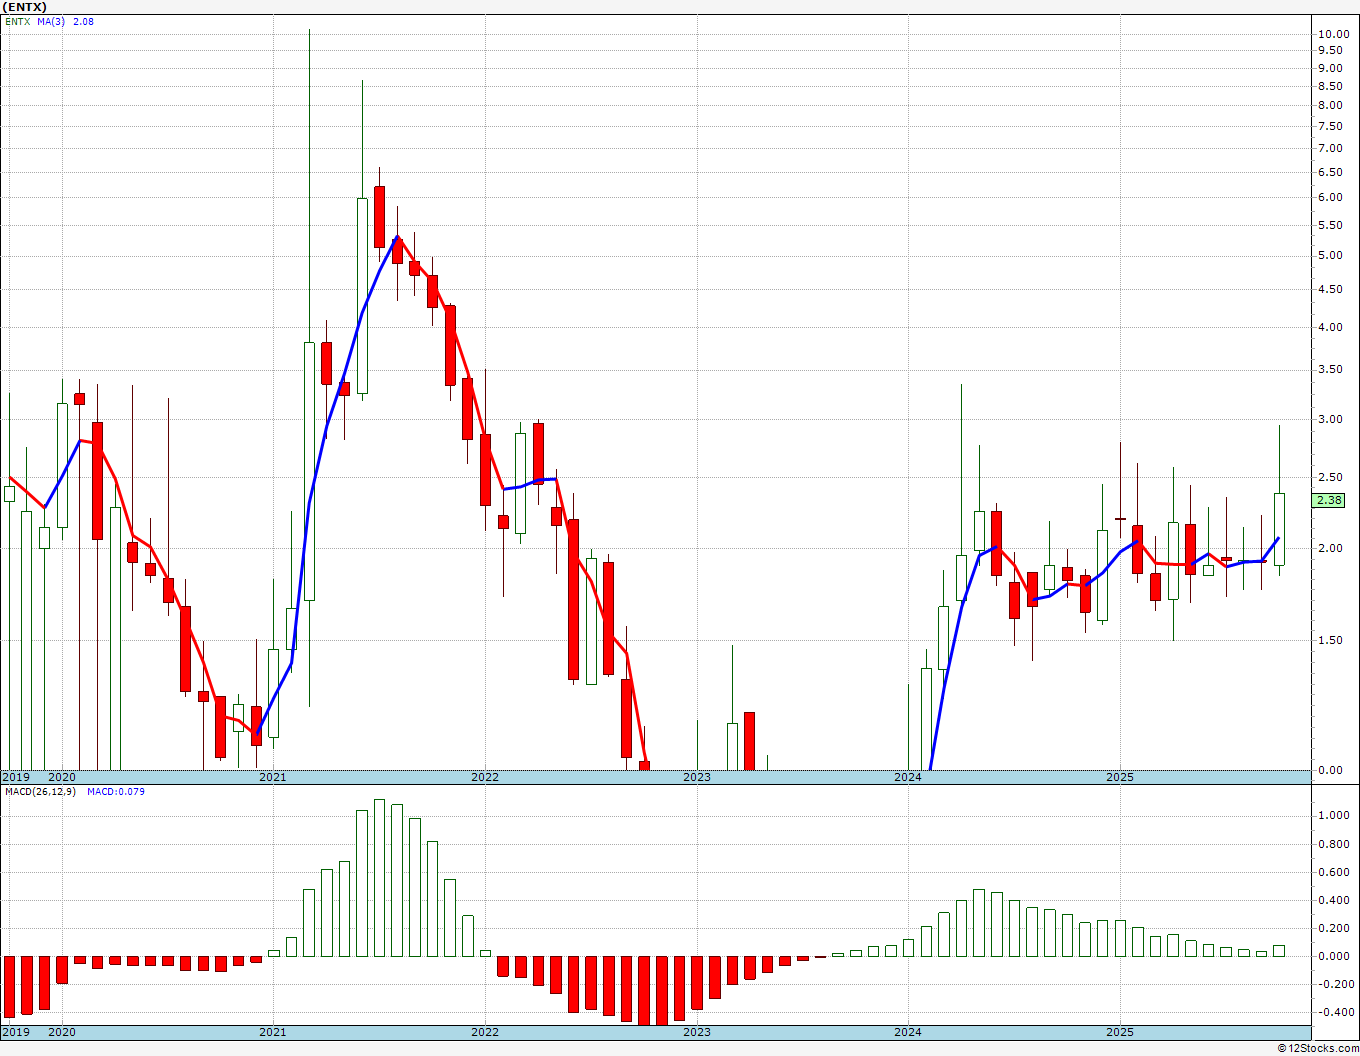Select the 2021 marker on price chart timeline
The image size is (1360, 1056).
[x=273, y=777]
